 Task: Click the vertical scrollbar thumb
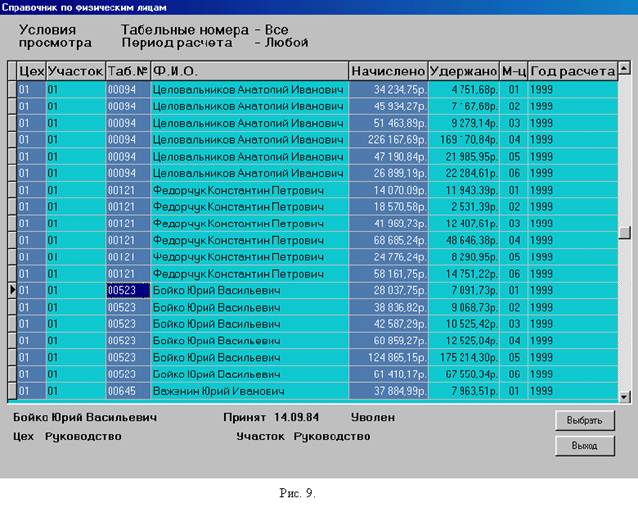(624, 232)
